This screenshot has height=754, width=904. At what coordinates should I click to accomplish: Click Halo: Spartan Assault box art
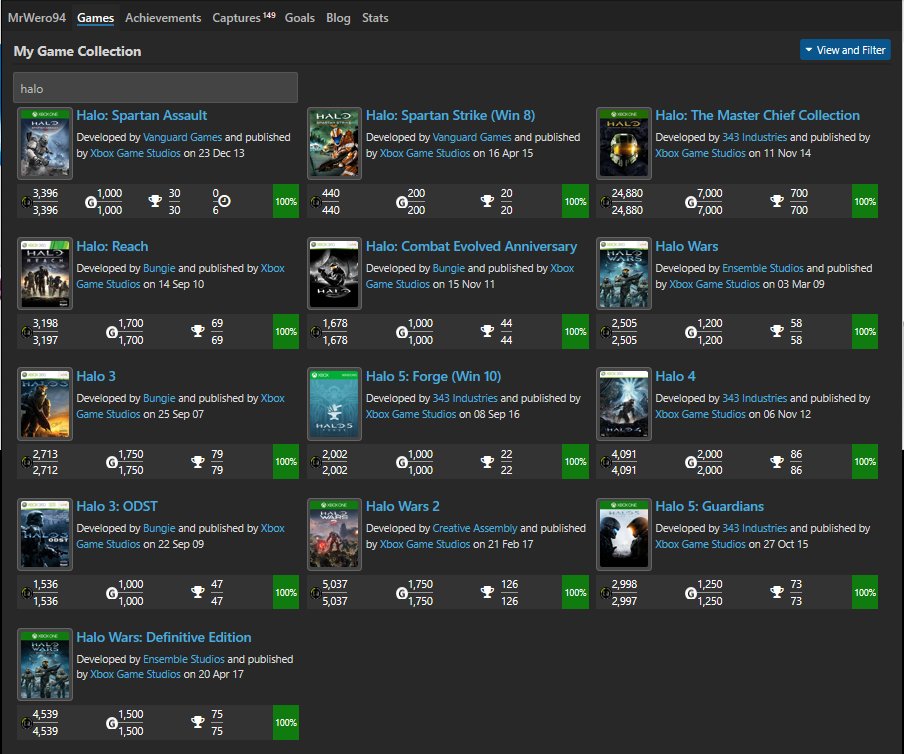click(45, 144)
